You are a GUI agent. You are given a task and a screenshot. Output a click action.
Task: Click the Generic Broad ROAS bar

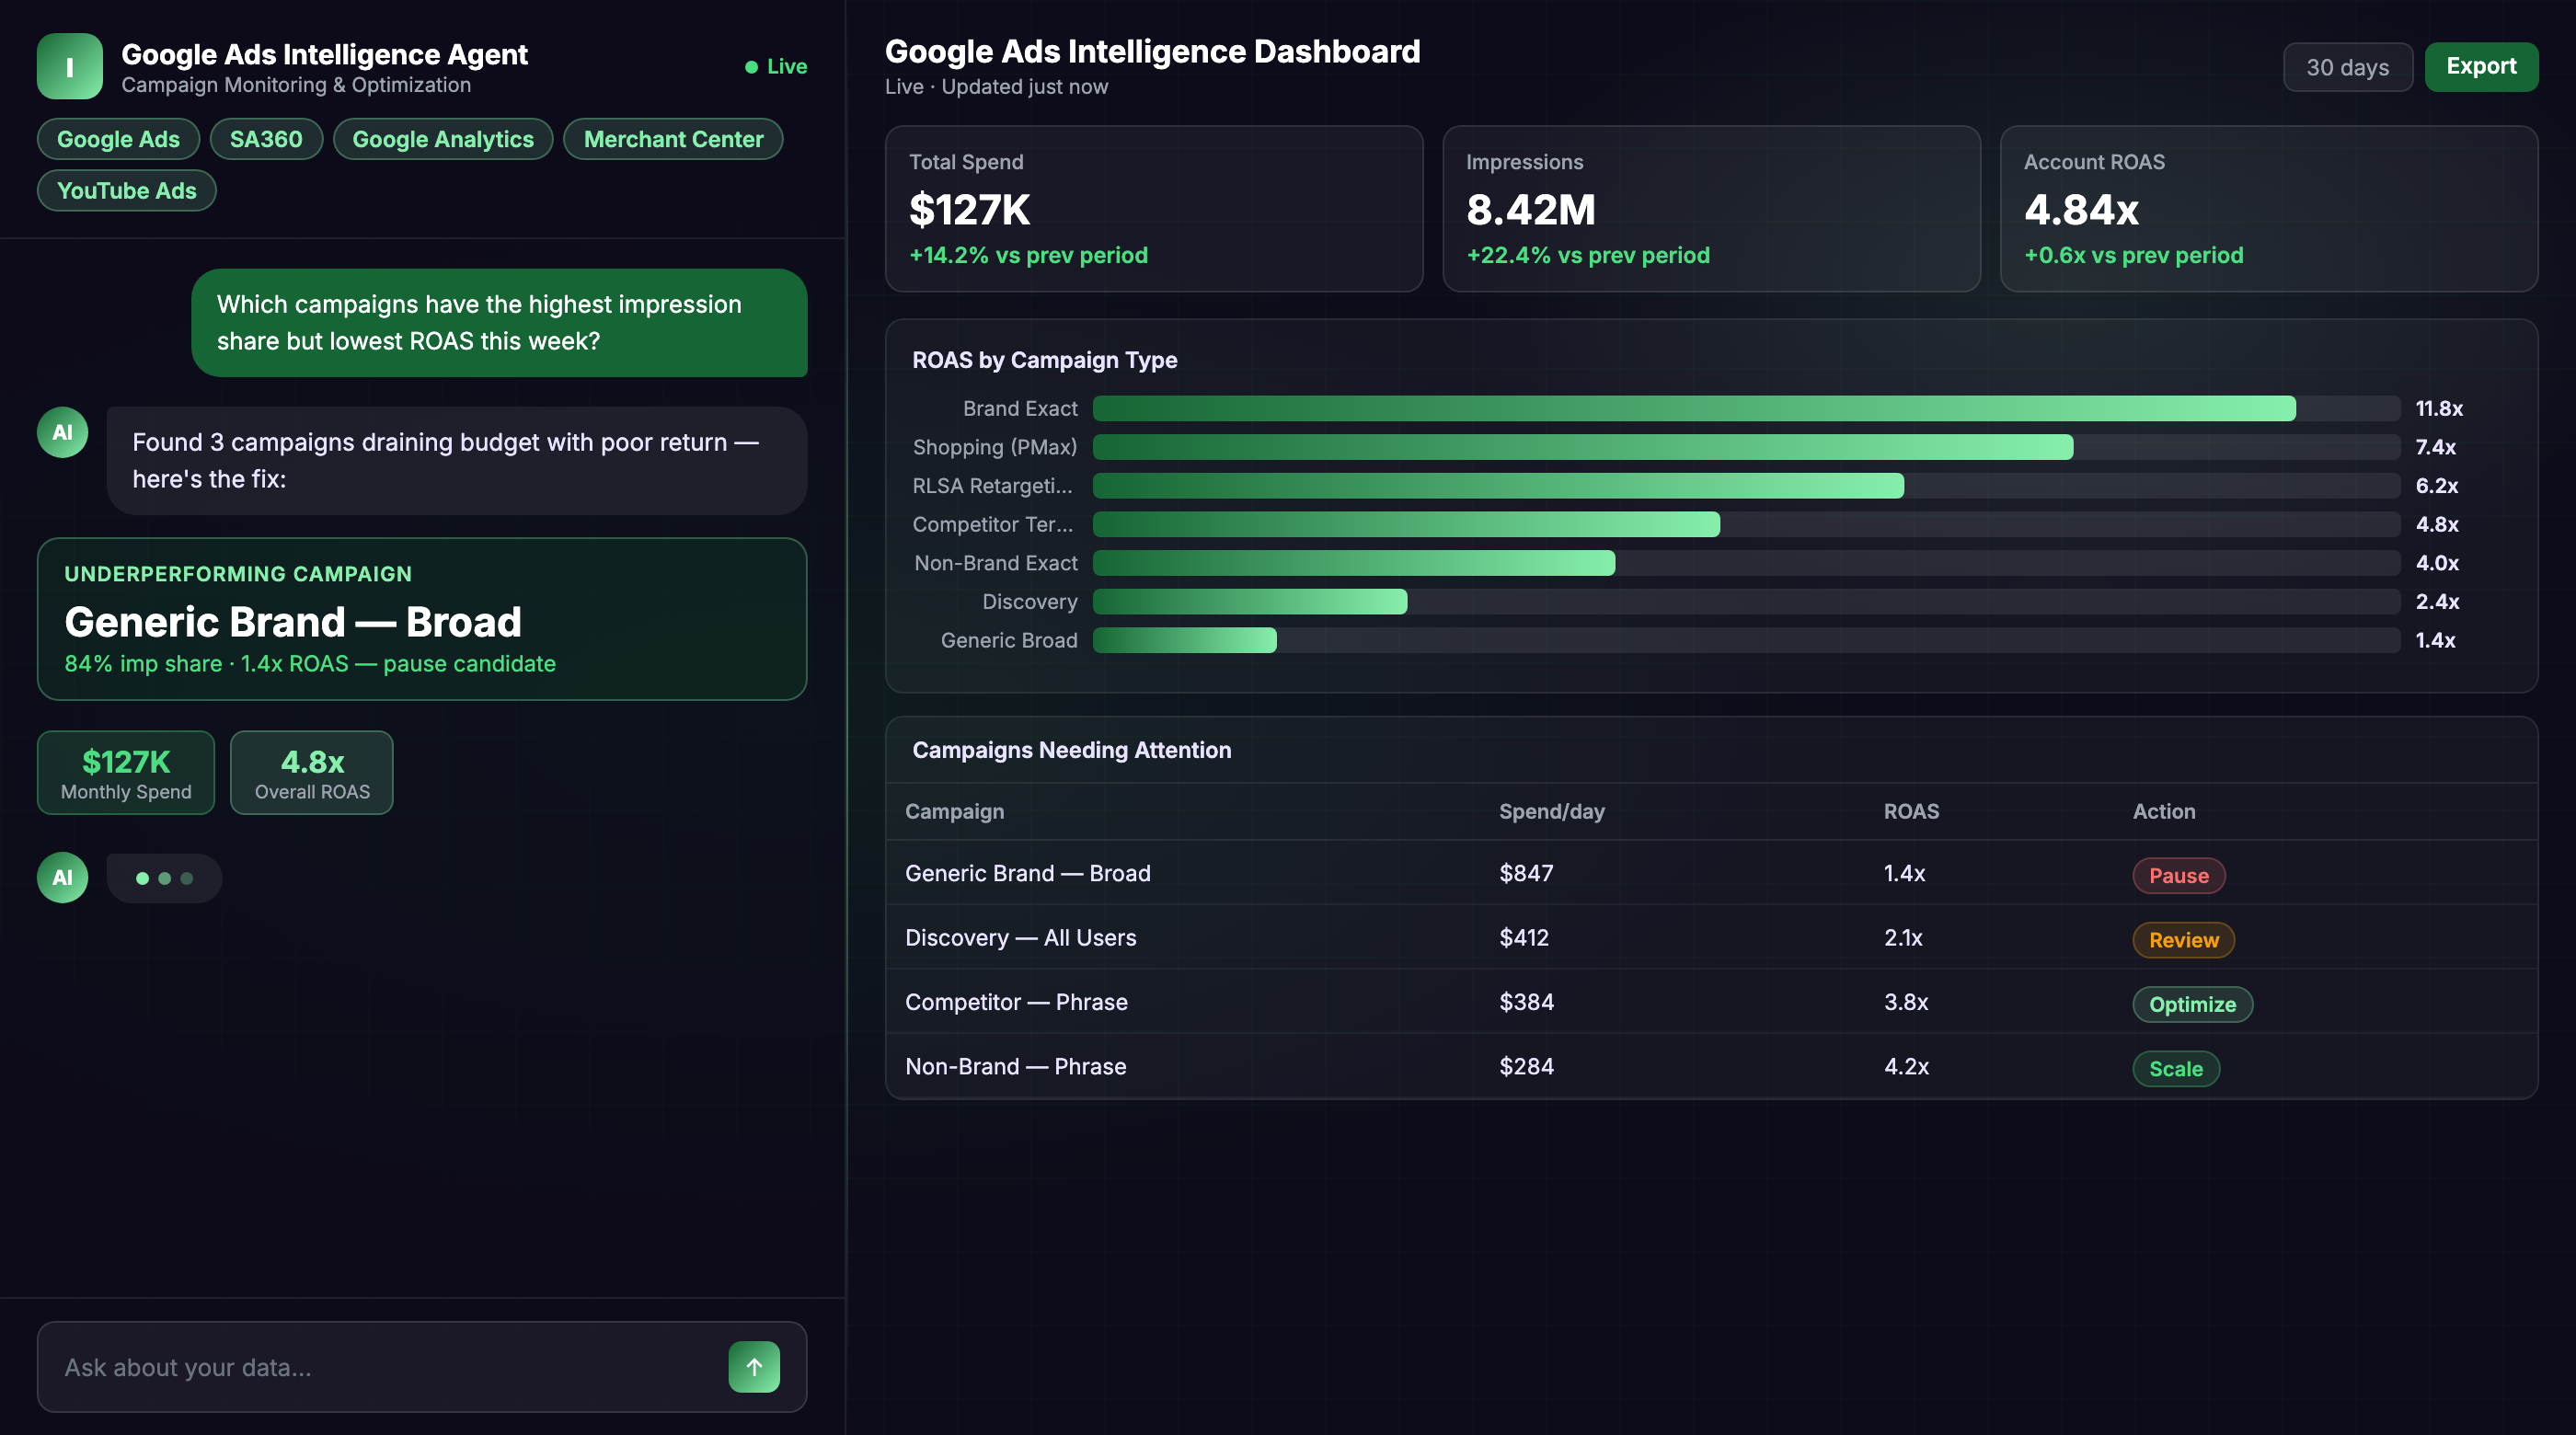click(x=1184, y=640)
